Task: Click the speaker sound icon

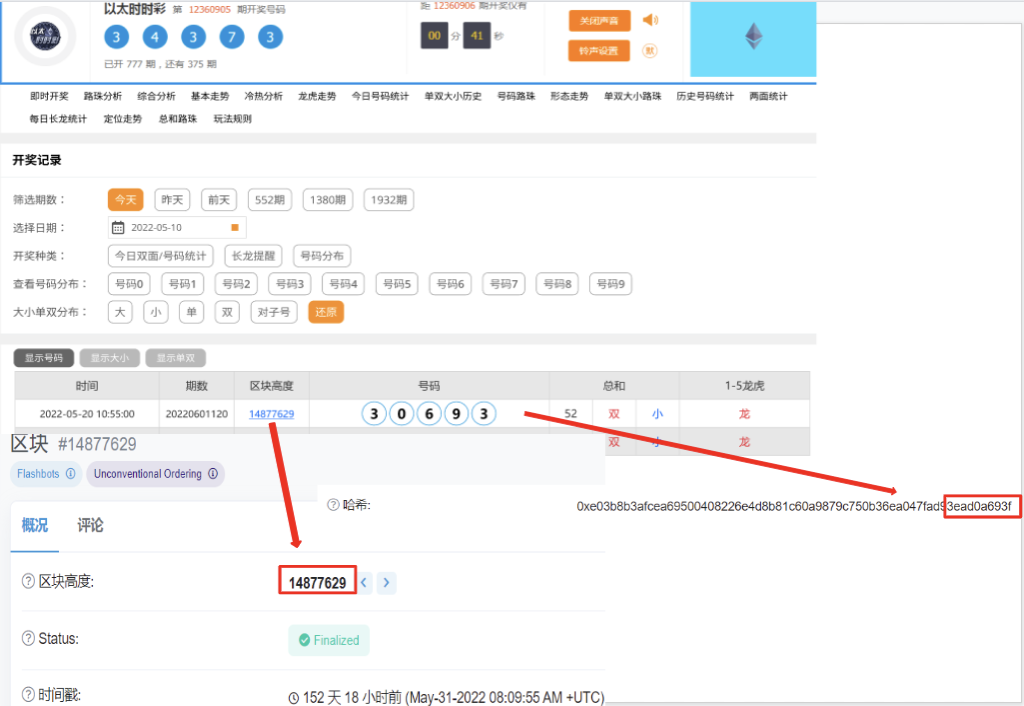Action: [650, 20]
